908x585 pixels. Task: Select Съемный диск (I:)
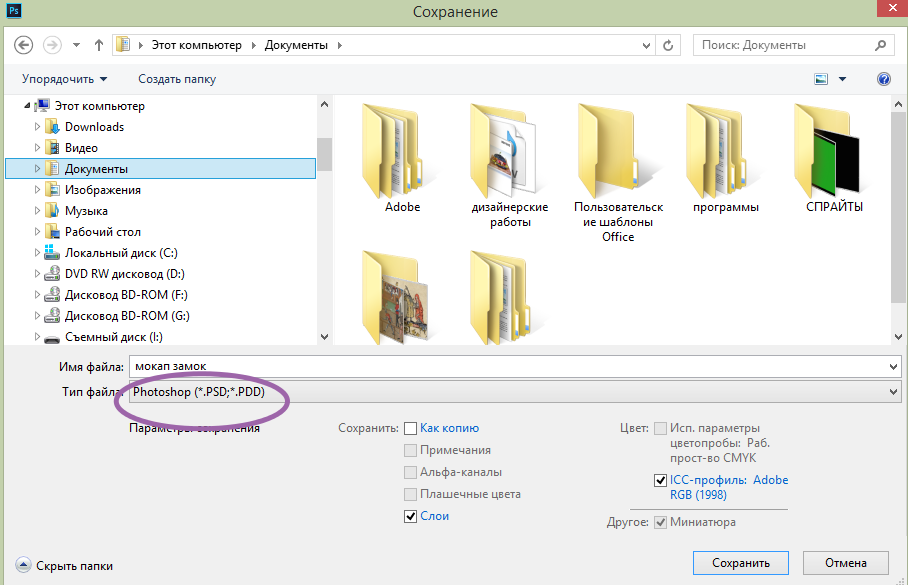coord(114,337)
